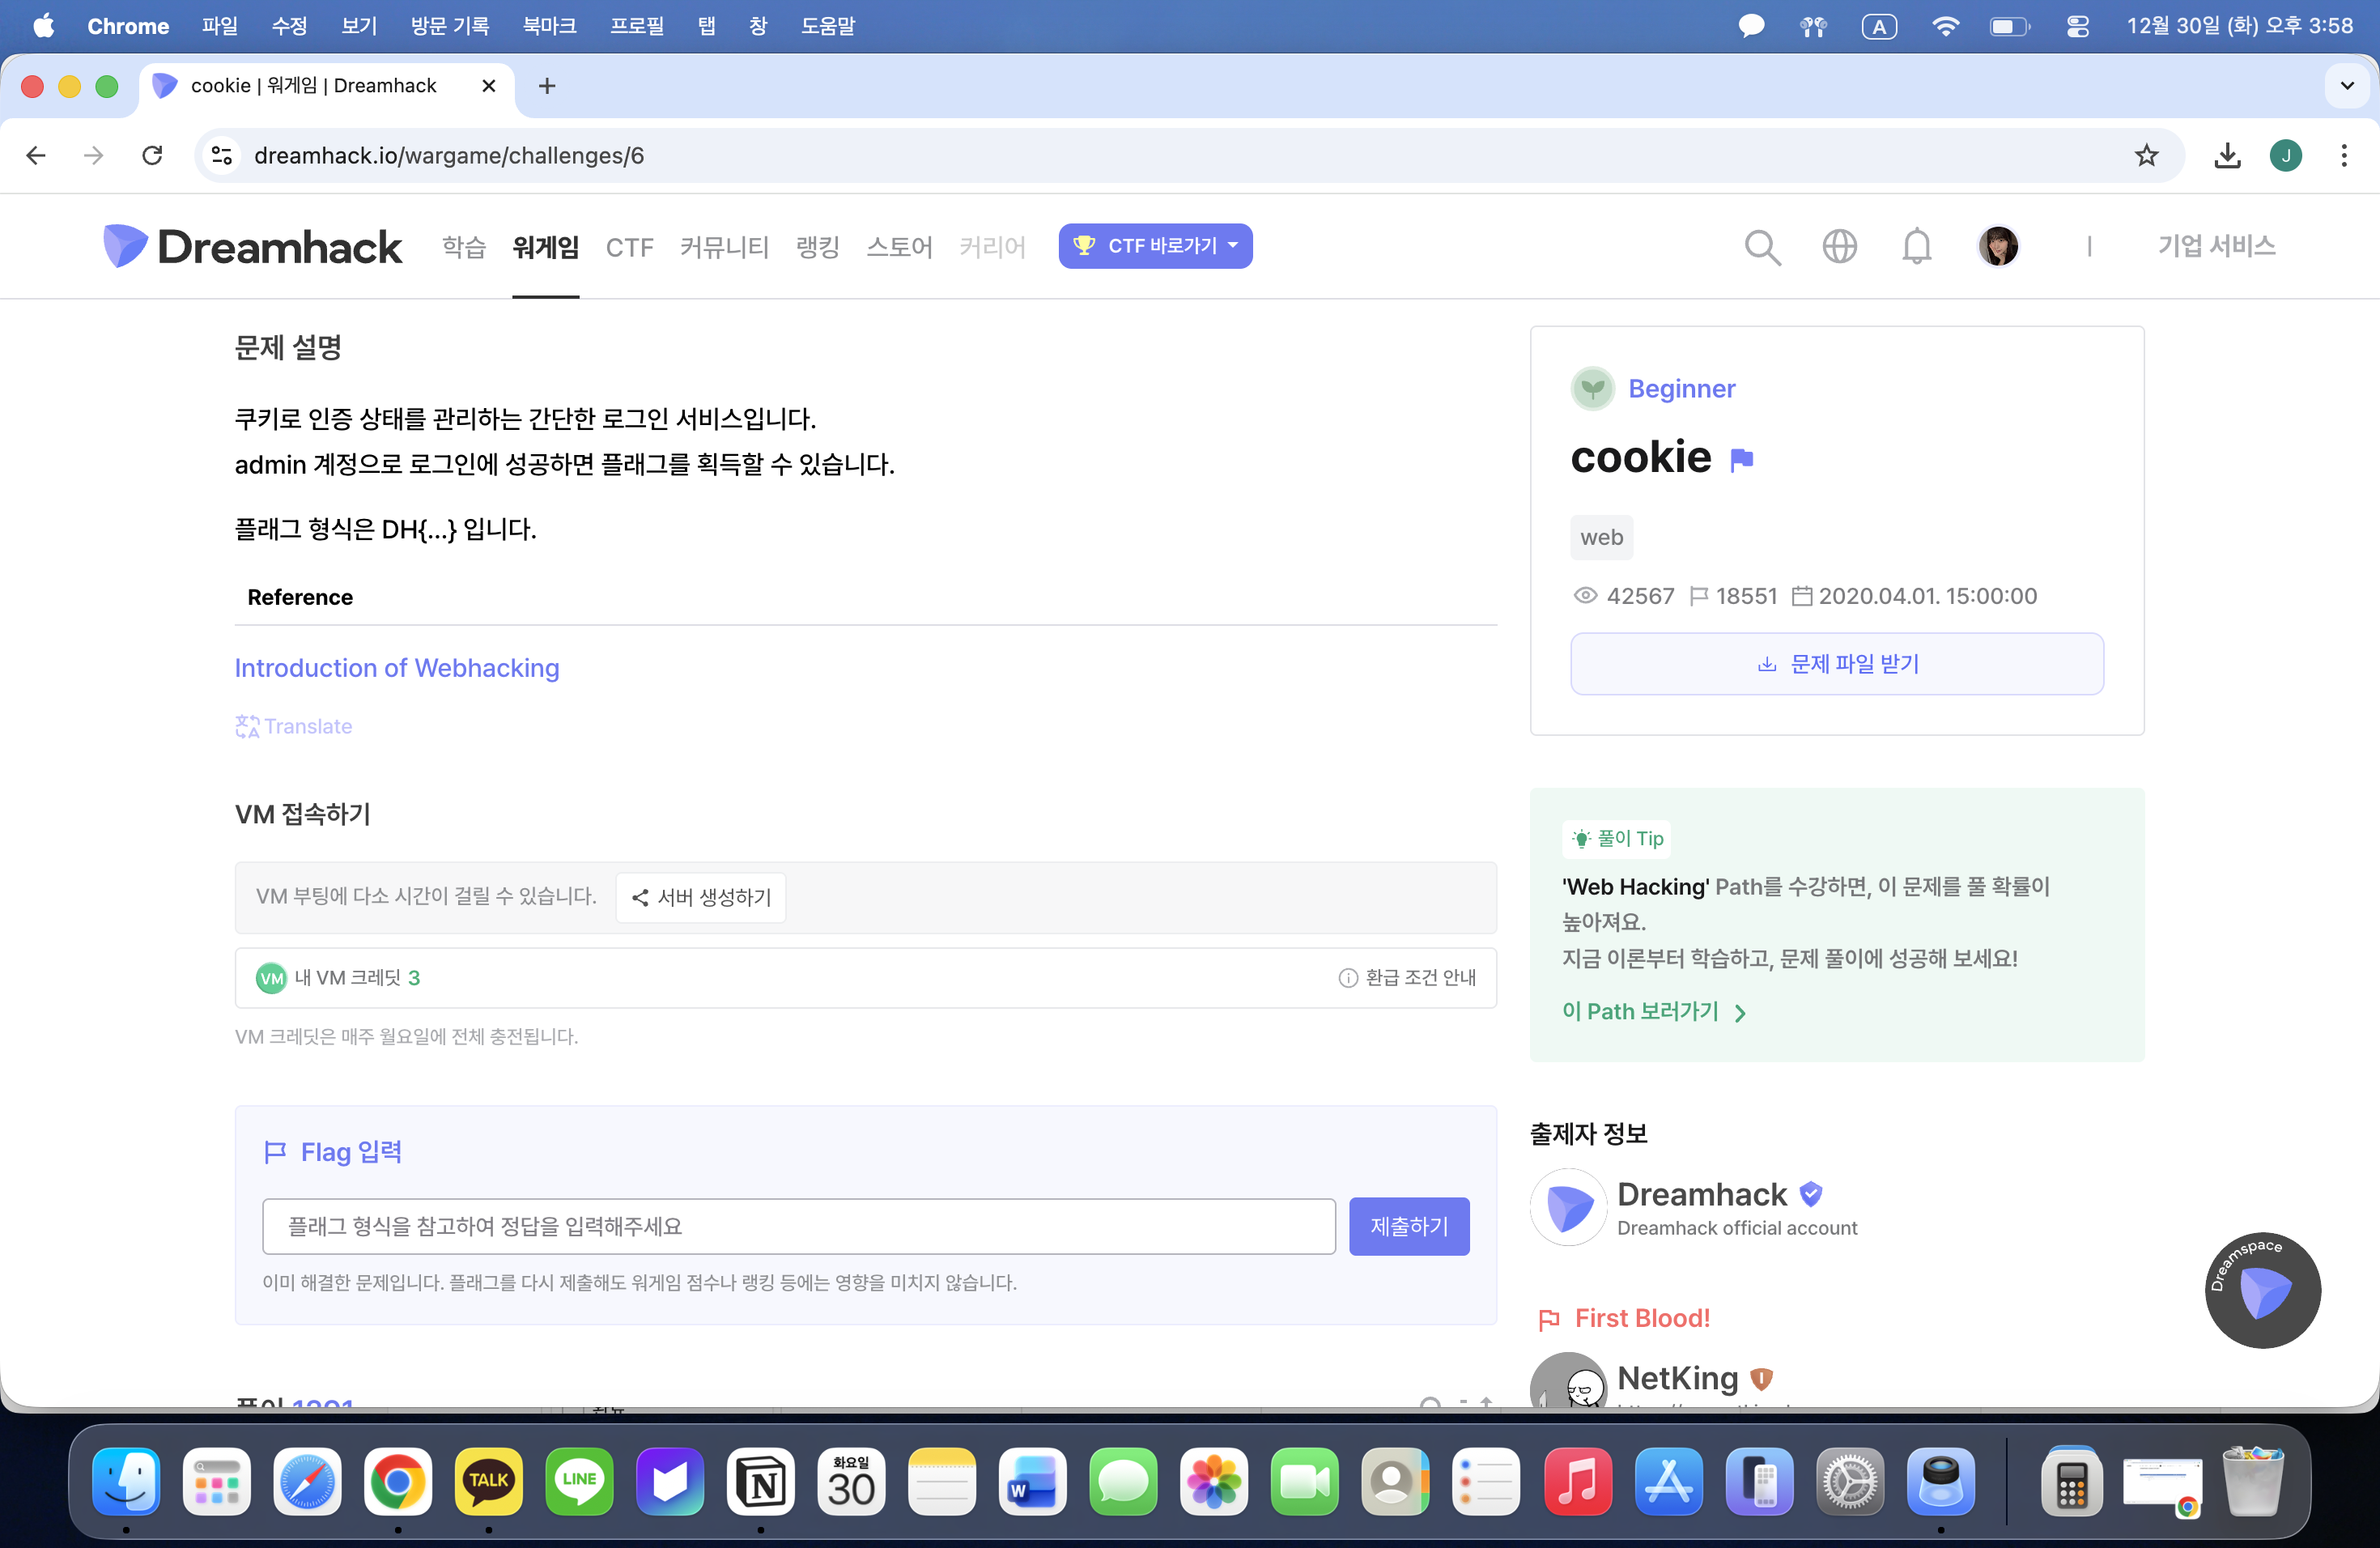Open the Chrome three-dot menu
2380x1548 pixels.
click(x=2343, y=156)
